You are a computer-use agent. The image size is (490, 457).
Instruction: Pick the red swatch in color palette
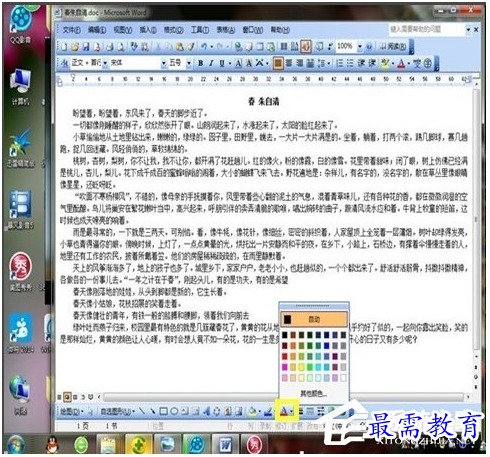pos(284,356)
